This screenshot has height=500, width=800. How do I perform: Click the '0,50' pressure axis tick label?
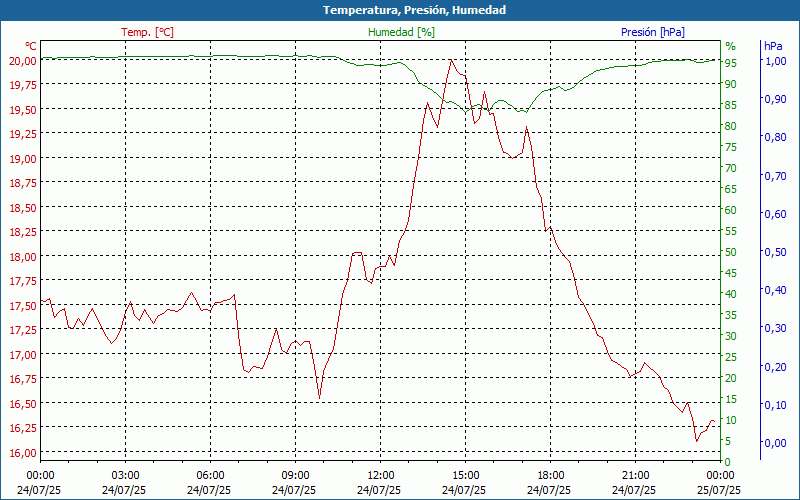click(x=775, y=252)
